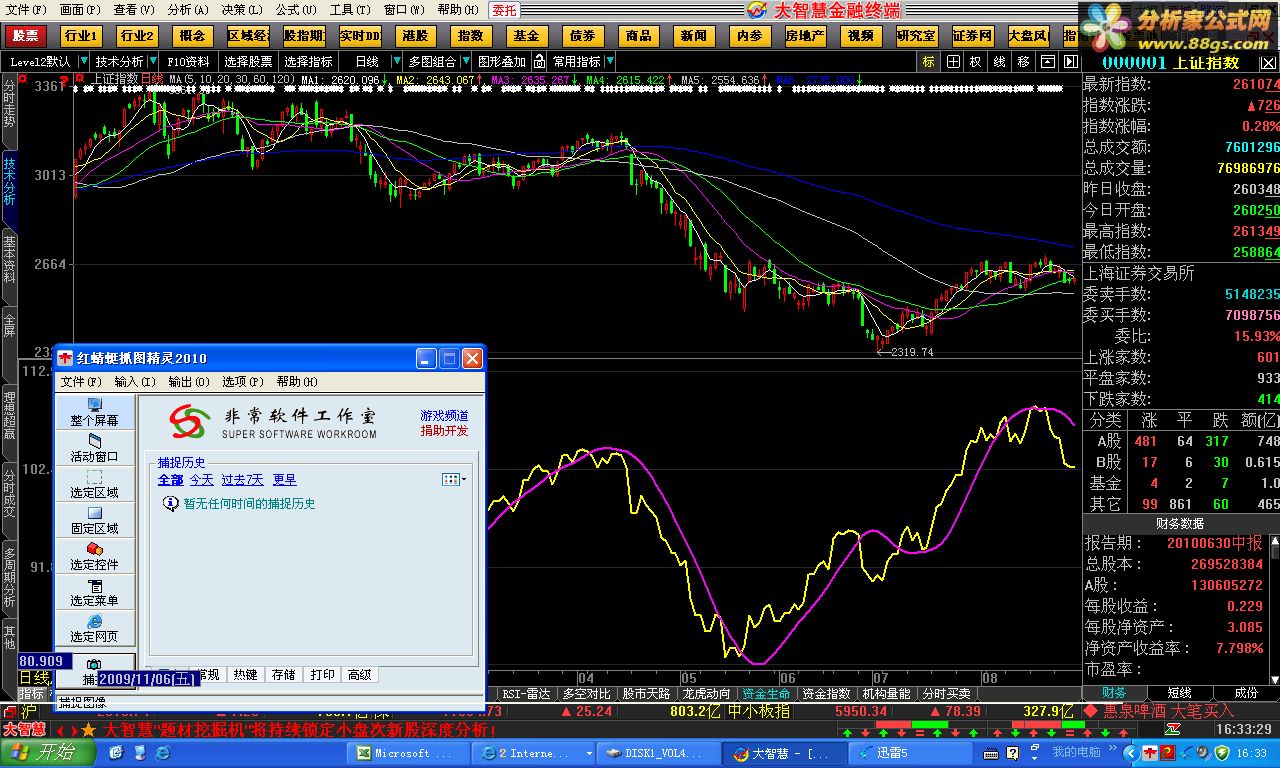Select the 选定网页 webpage capture tool
The width and height of the screenshot is (1280, 768).
pos(94,628)
